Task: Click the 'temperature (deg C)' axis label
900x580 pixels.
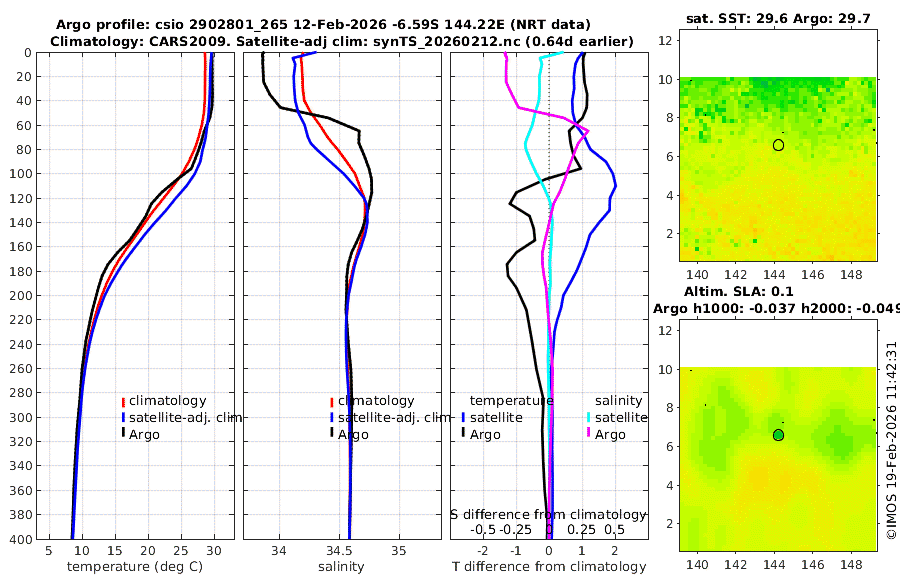Action: tap(135, 567)
